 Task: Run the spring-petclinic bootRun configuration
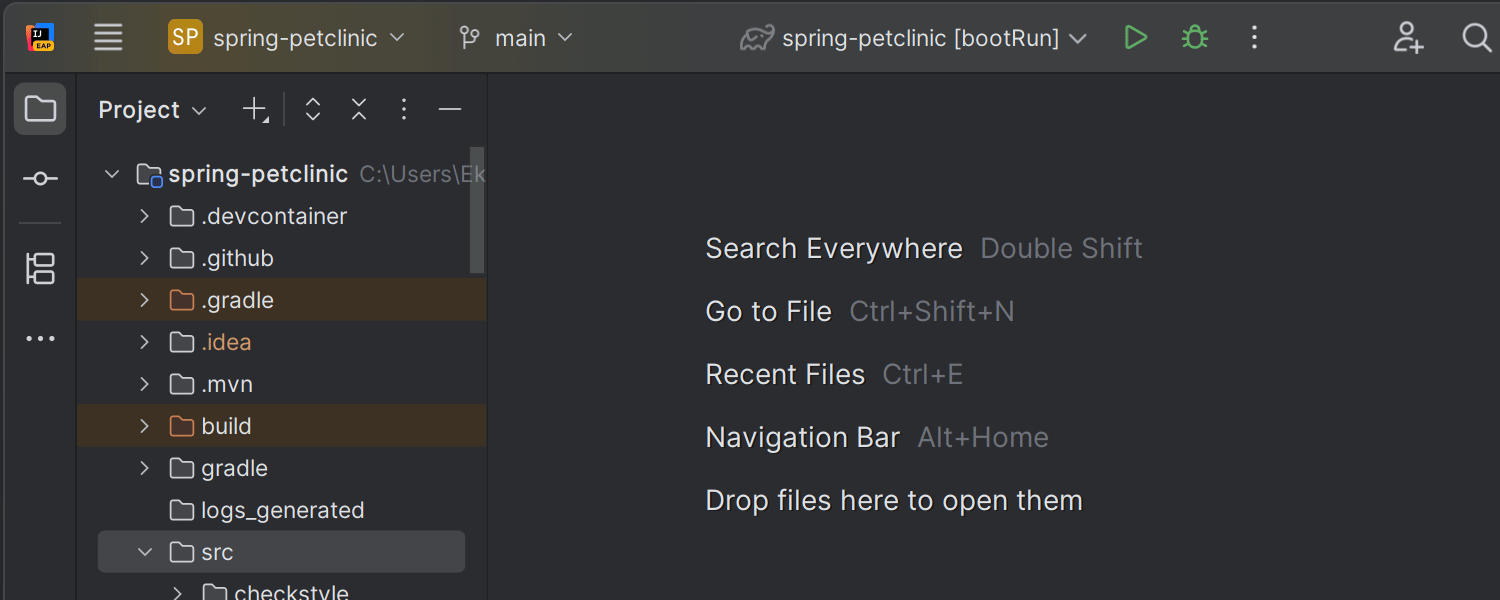pos(1136,37)
